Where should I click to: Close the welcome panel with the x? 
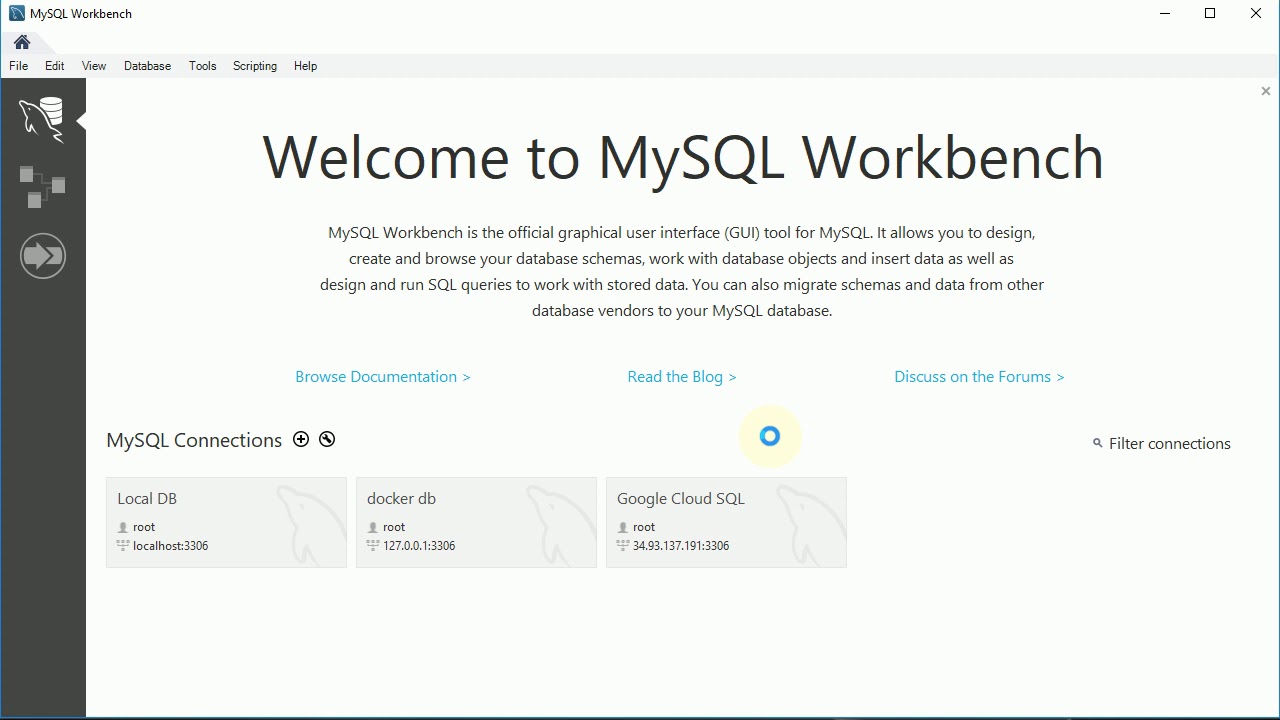tap(1266, 91)
